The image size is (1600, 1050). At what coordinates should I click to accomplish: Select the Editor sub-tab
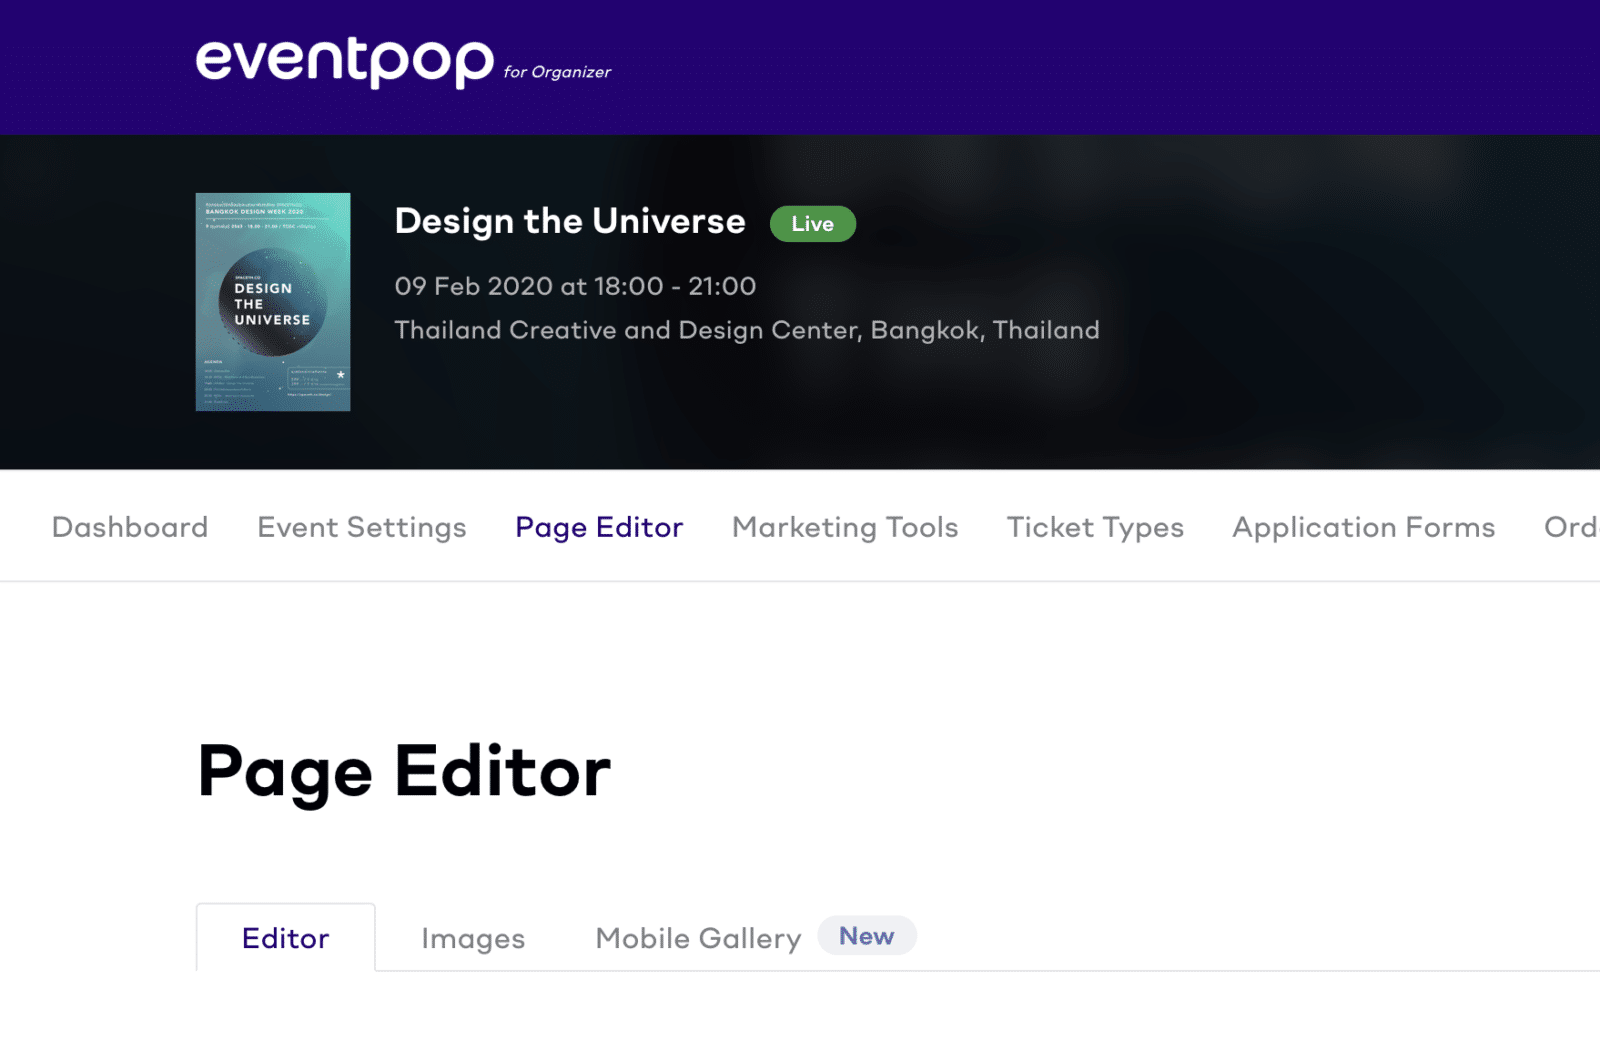tap(286, 938)
